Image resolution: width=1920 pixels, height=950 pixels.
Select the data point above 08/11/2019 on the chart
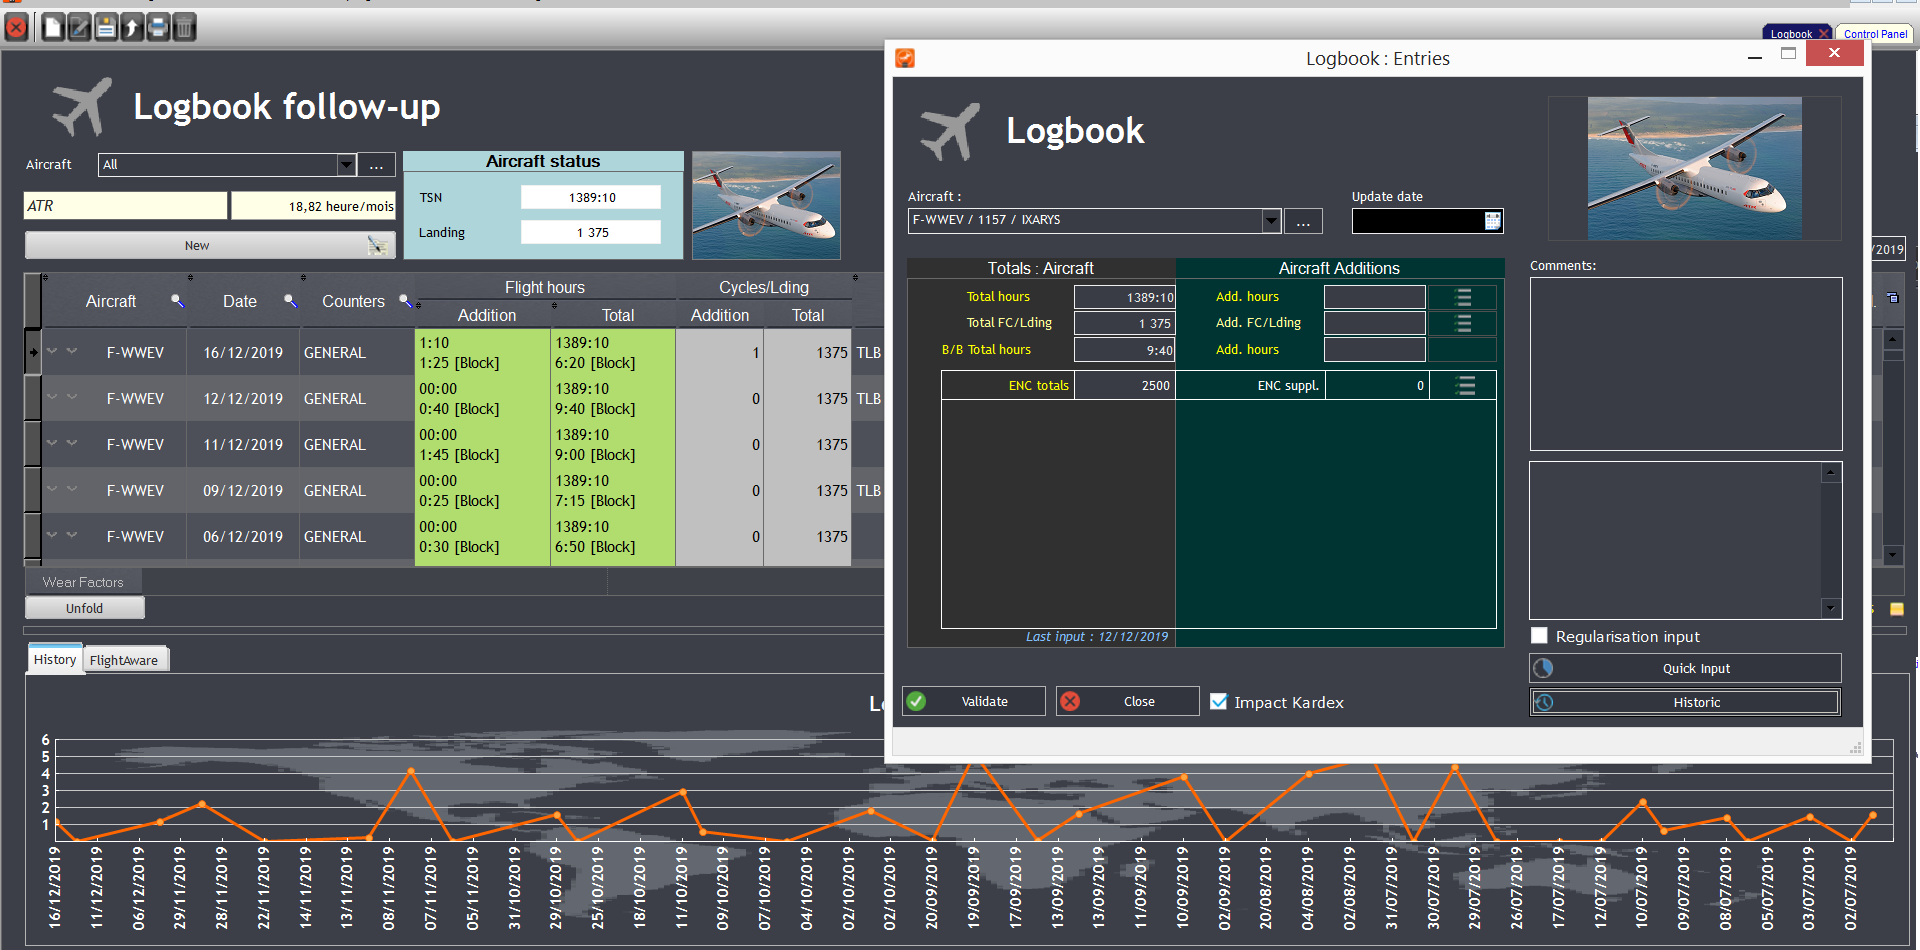click(410, 771)
